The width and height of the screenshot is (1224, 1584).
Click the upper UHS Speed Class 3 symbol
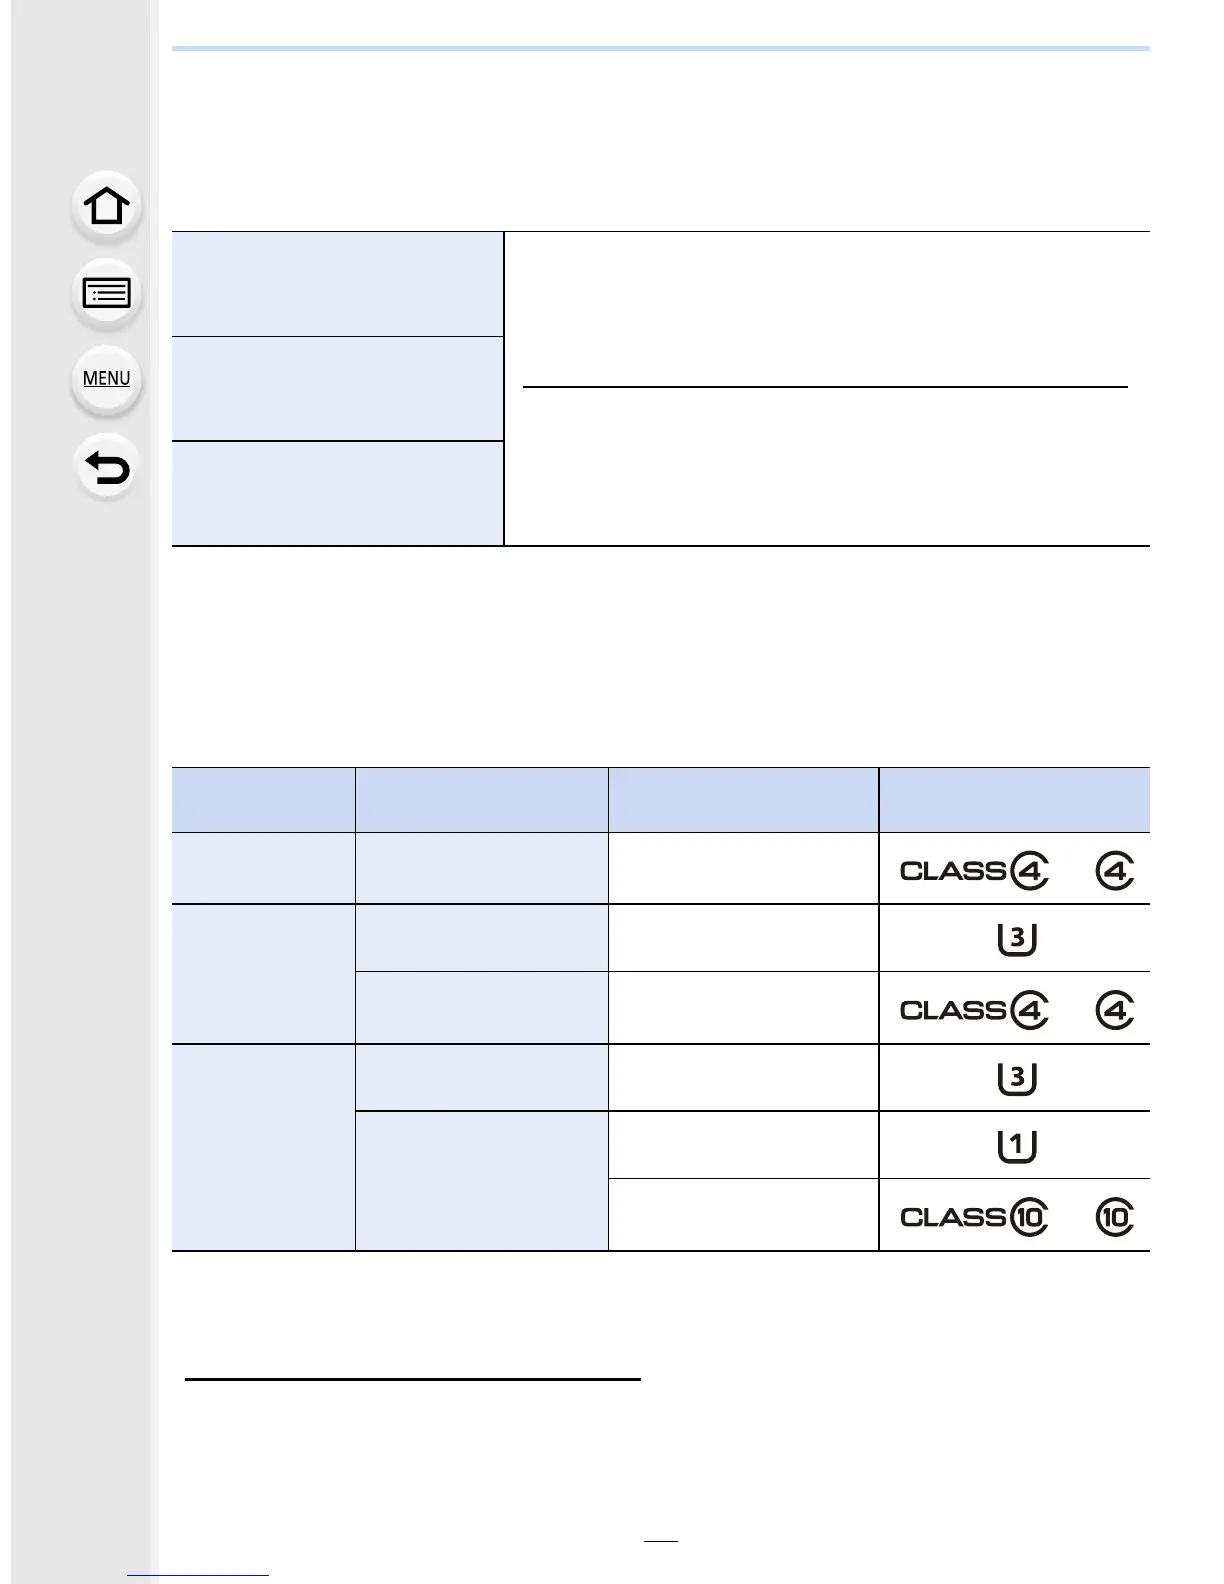(x=1017, y=938)
